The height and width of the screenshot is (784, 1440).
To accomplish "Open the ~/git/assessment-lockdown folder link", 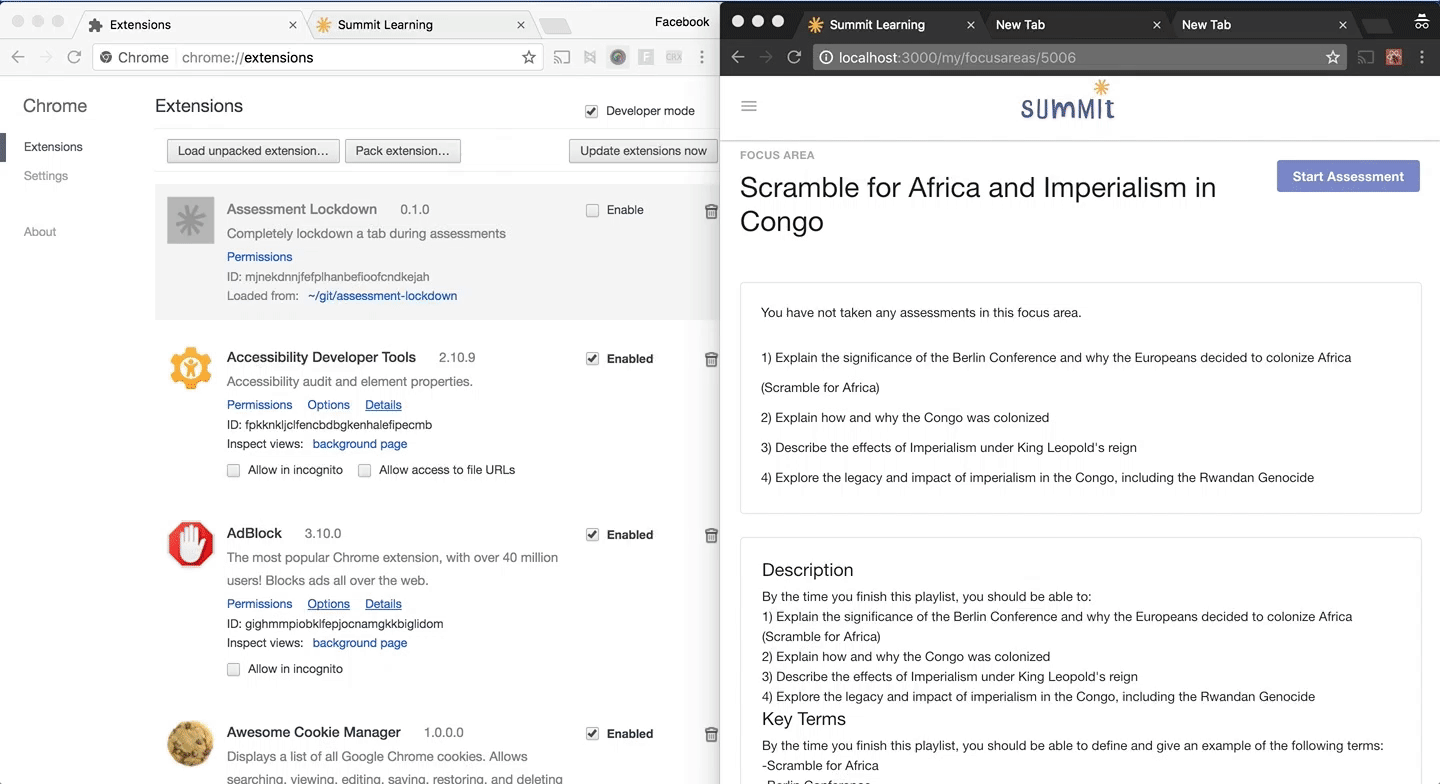I will point(382,296).
